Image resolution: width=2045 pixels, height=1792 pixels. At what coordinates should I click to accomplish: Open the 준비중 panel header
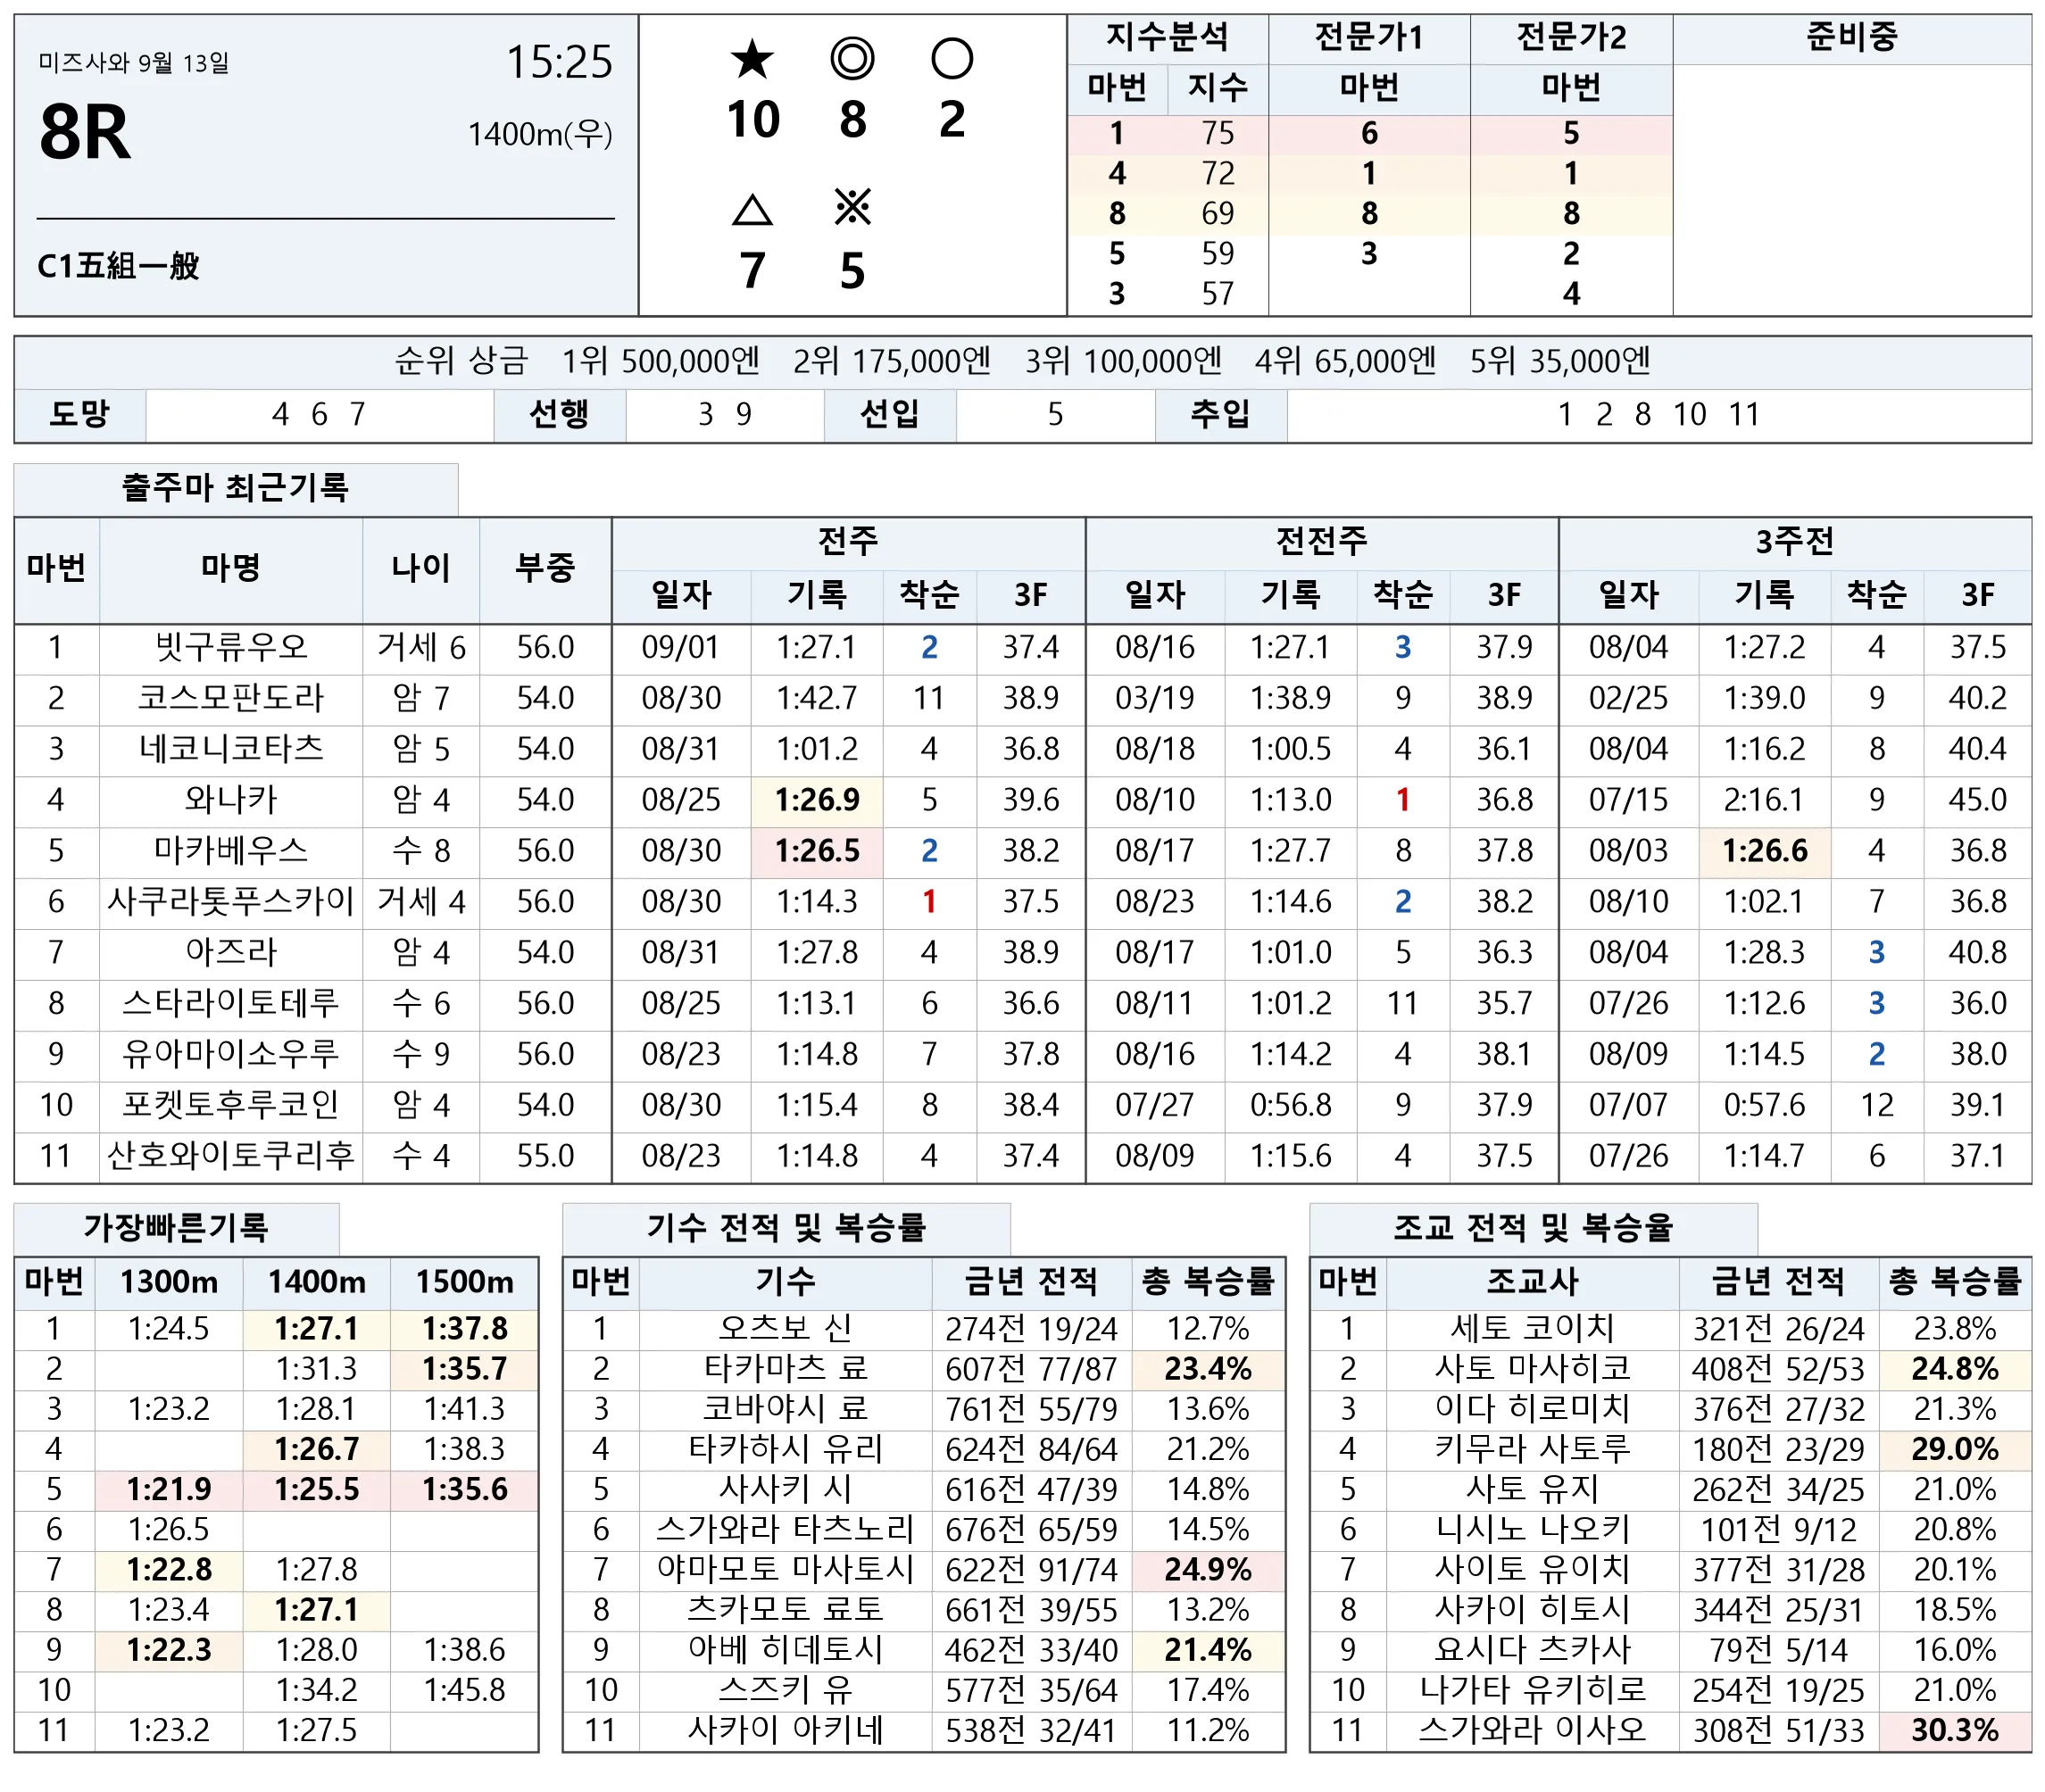click(x=1852, y=38)
